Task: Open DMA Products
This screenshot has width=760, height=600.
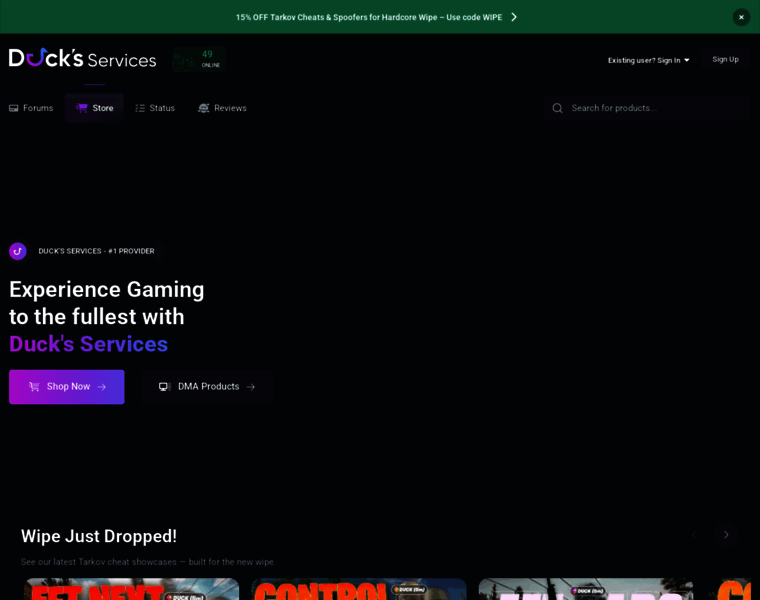Action: tap(207, 387)
